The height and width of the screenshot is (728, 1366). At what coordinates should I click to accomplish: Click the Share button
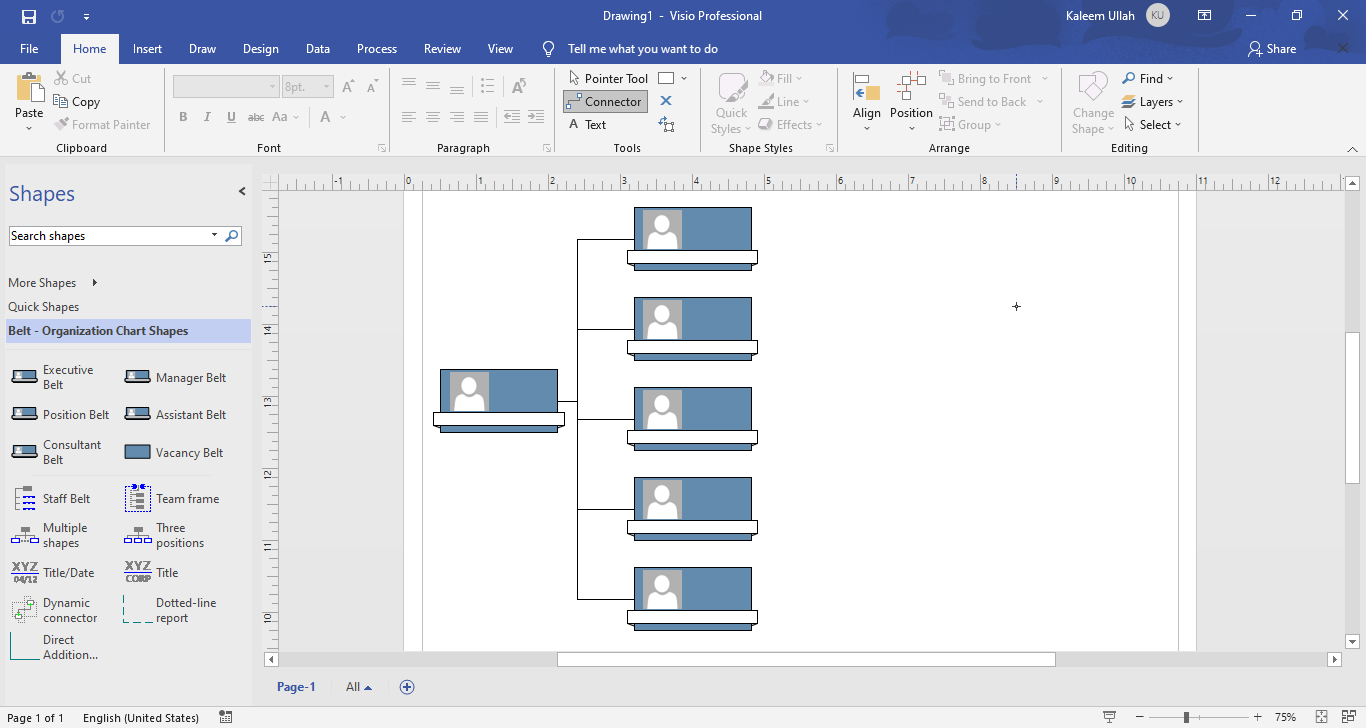pos(1271,48)
